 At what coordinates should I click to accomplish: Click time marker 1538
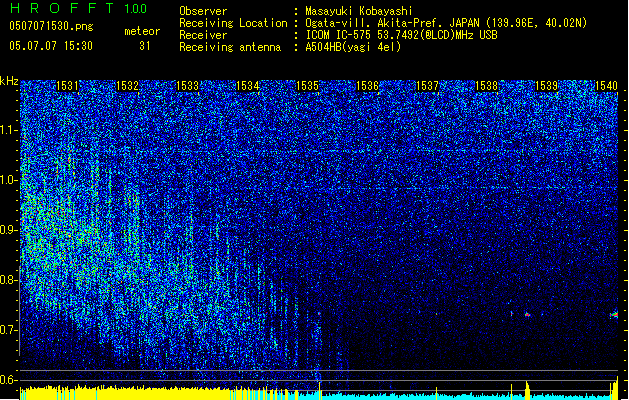(x=487, y=86)
